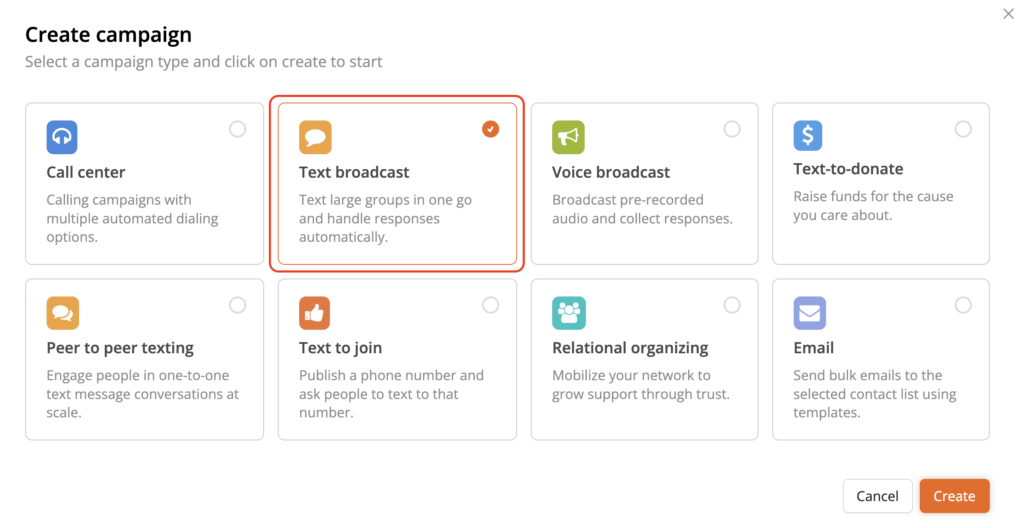Select the Text-to-donate radio button
The height and width of the screenshot is (528, 1024).
pos(963,129)
